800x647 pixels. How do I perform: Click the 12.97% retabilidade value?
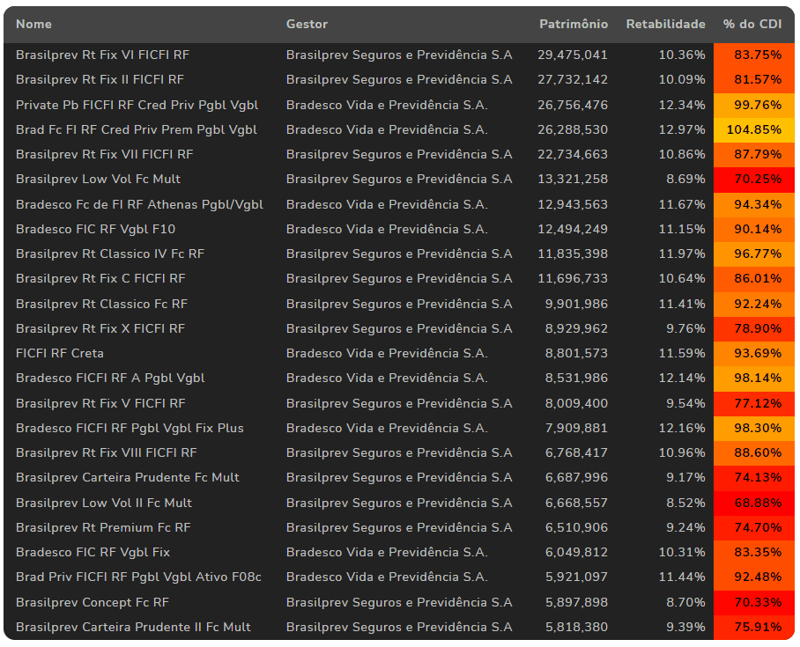pos(681,130)
